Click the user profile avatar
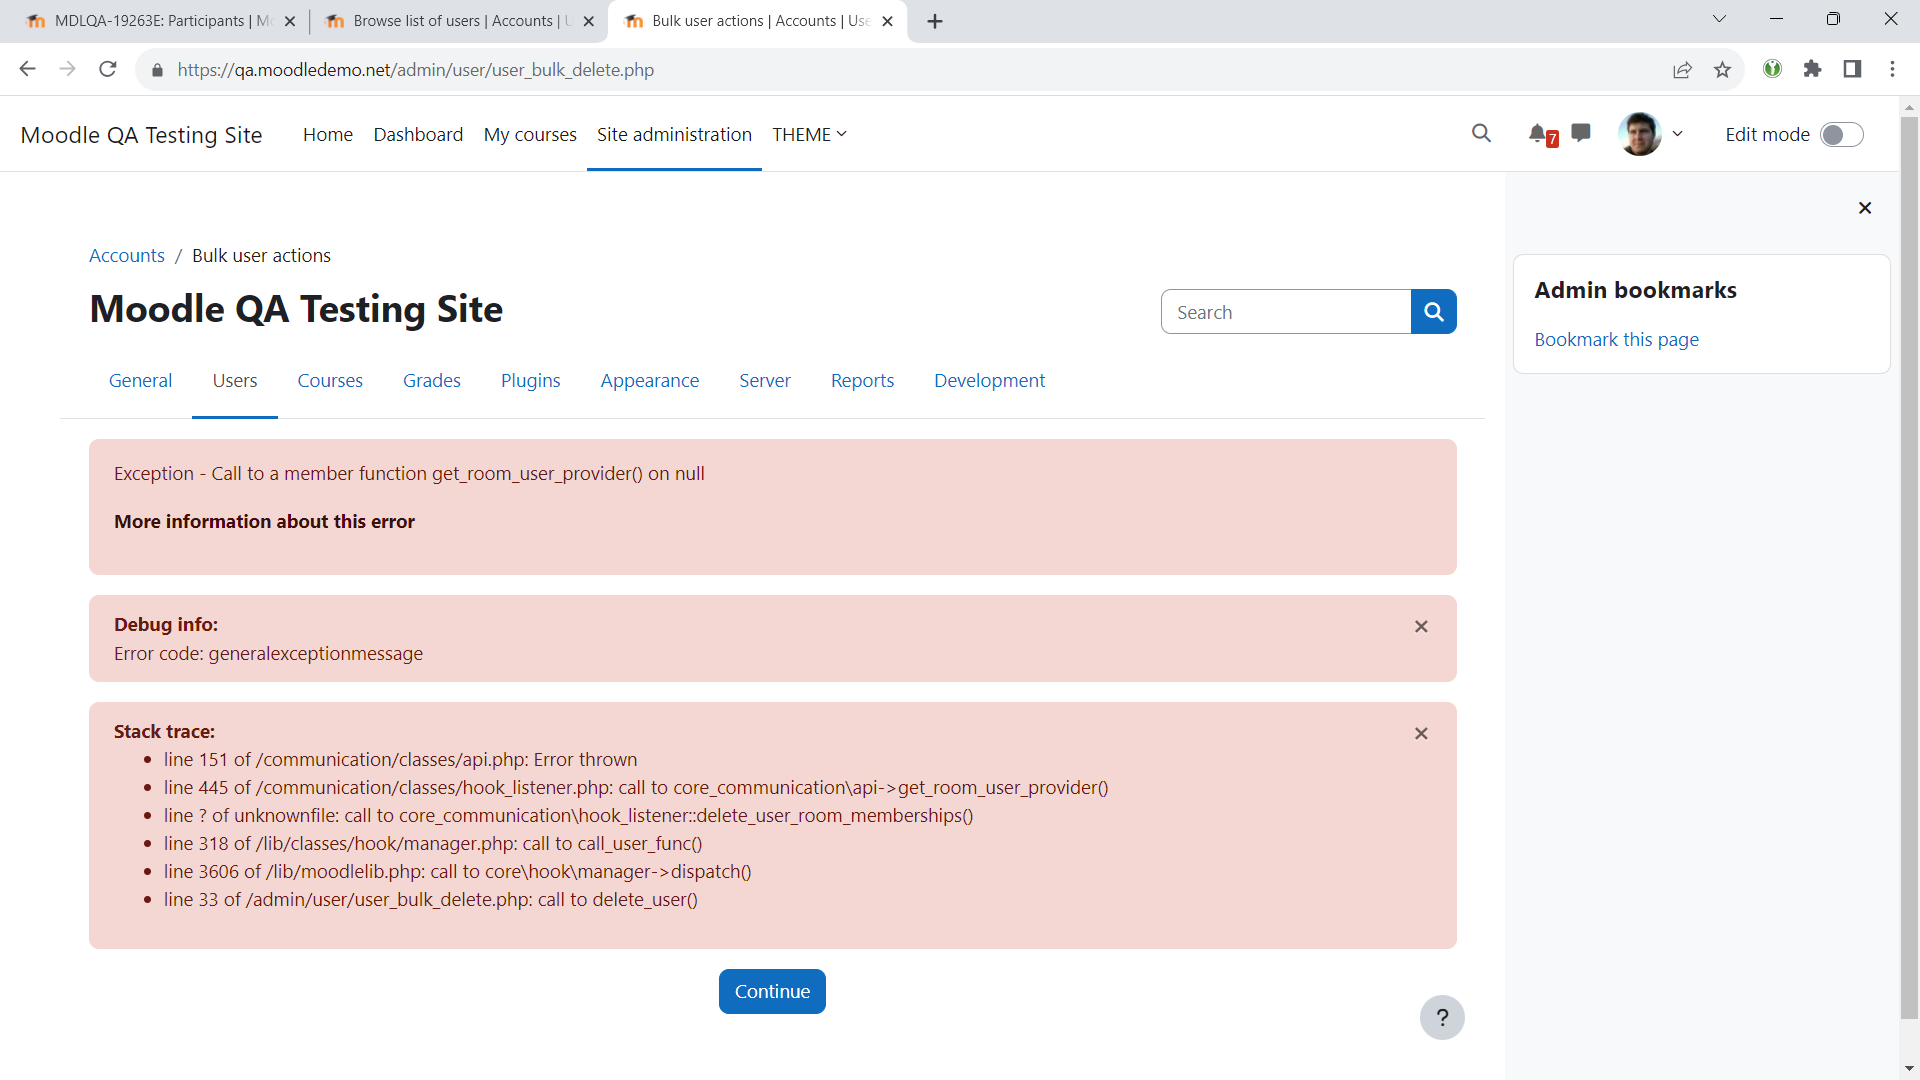 (1640, 134)
